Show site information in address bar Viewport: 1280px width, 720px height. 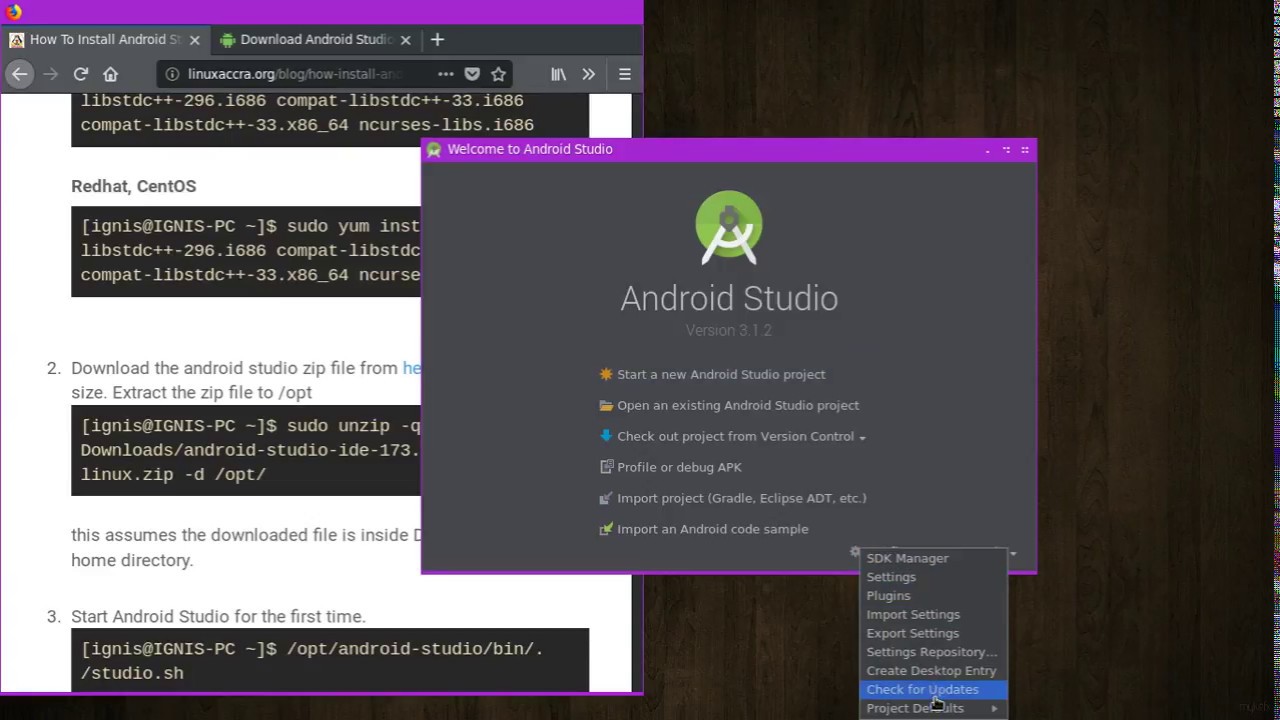[x=172, y=74]
